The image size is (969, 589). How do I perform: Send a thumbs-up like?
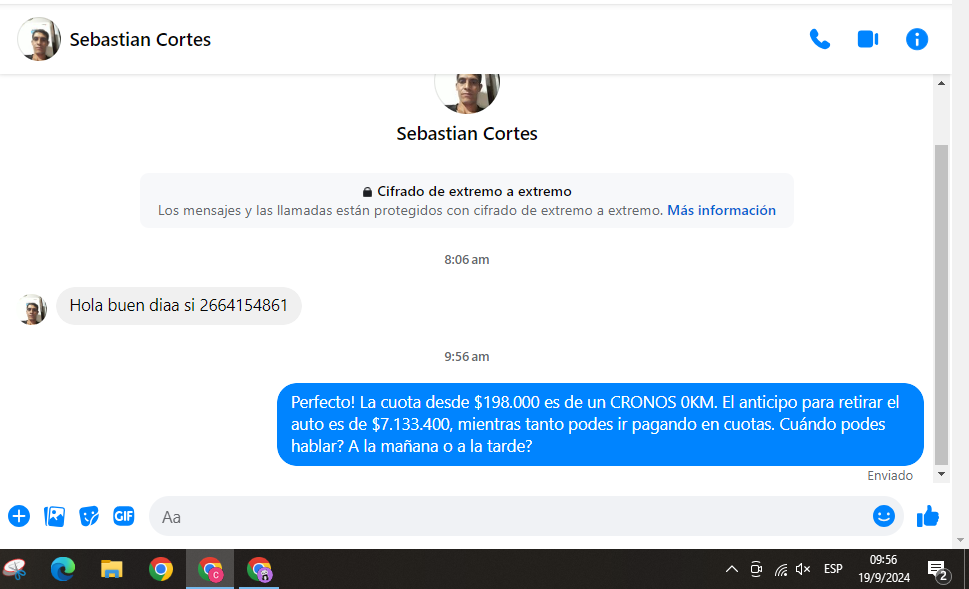click(928, 516)
